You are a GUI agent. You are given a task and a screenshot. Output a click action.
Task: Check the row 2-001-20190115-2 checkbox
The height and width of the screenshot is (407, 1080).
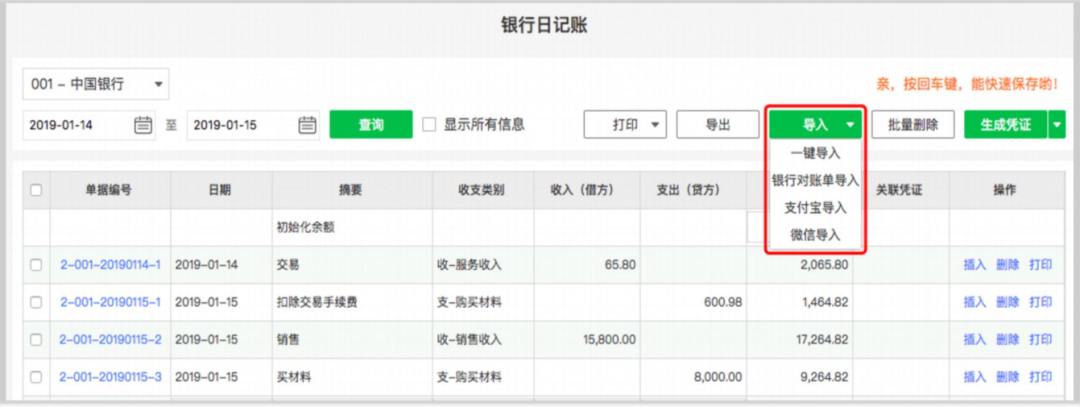[37, 340]
